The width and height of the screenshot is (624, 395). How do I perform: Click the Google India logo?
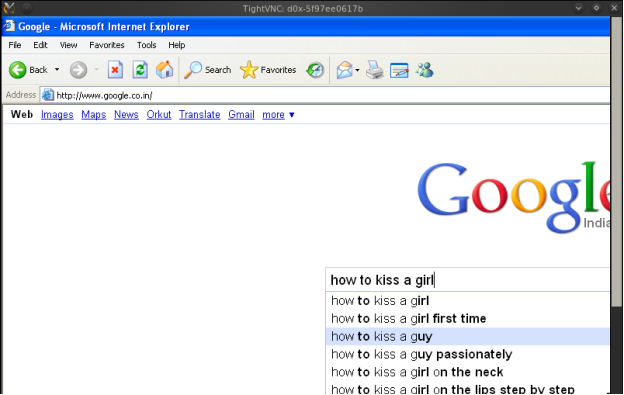(513, 197)
